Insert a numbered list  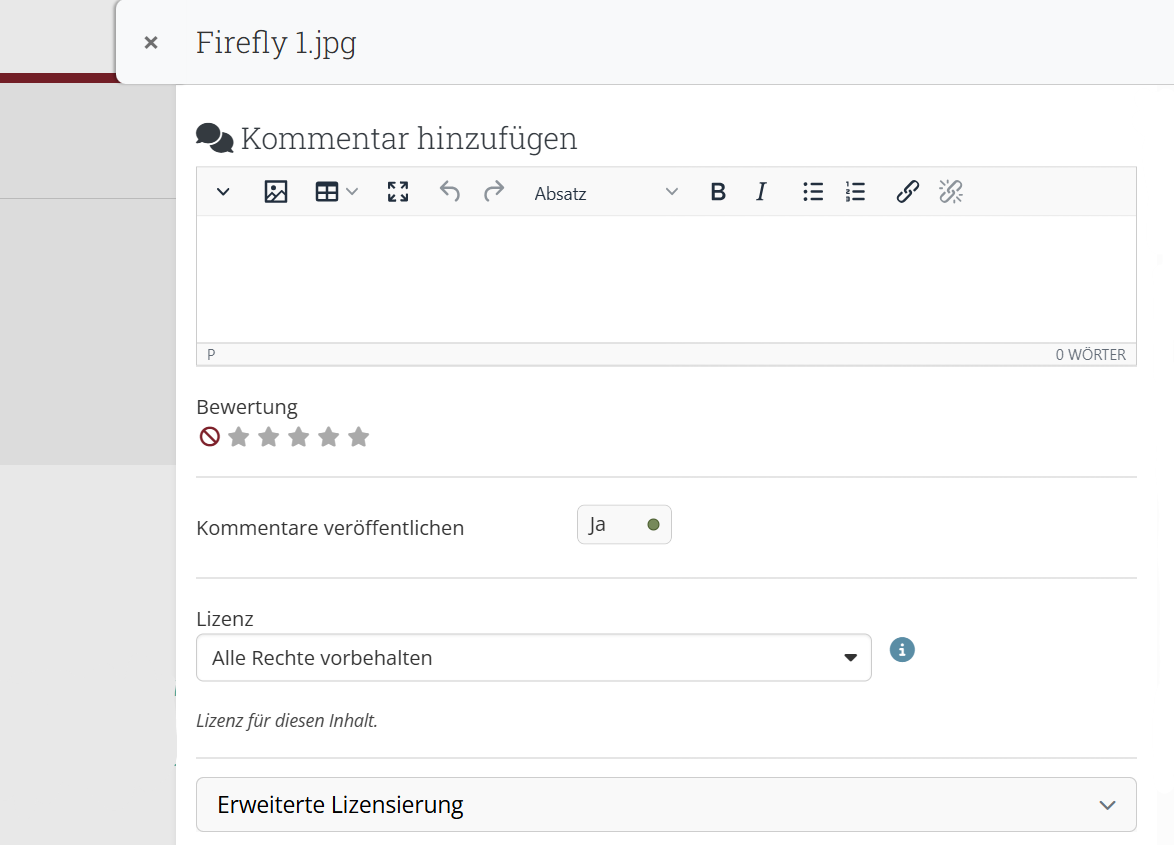click(855, 192)
